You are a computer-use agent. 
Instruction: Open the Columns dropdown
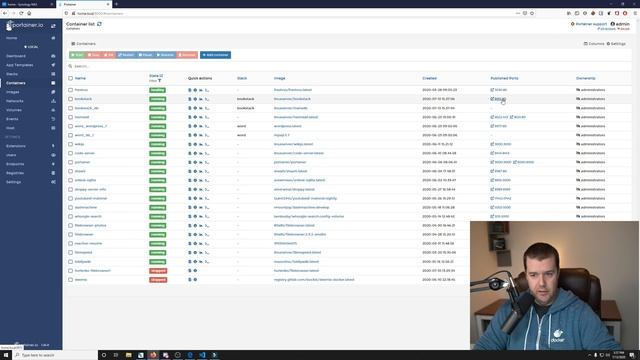tap(594, 44)
